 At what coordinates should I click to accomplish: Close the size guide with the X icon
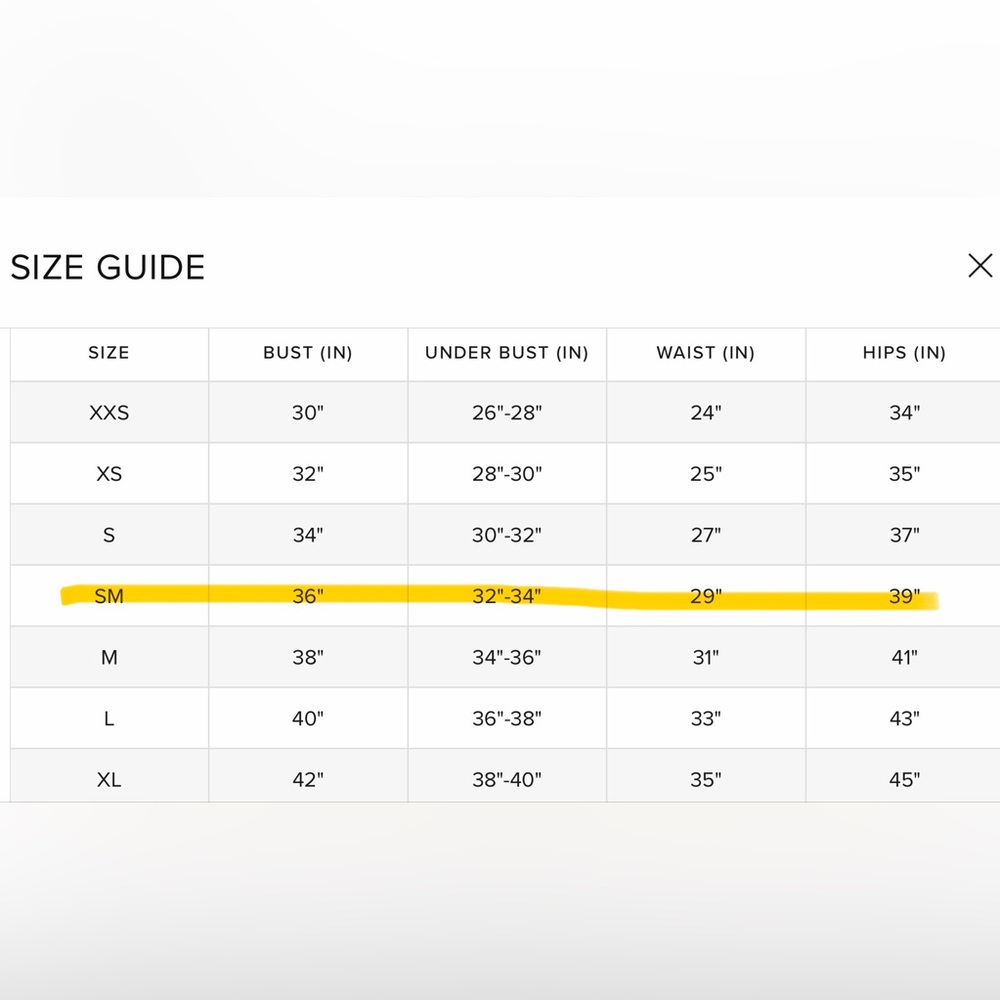pos(980,265)
